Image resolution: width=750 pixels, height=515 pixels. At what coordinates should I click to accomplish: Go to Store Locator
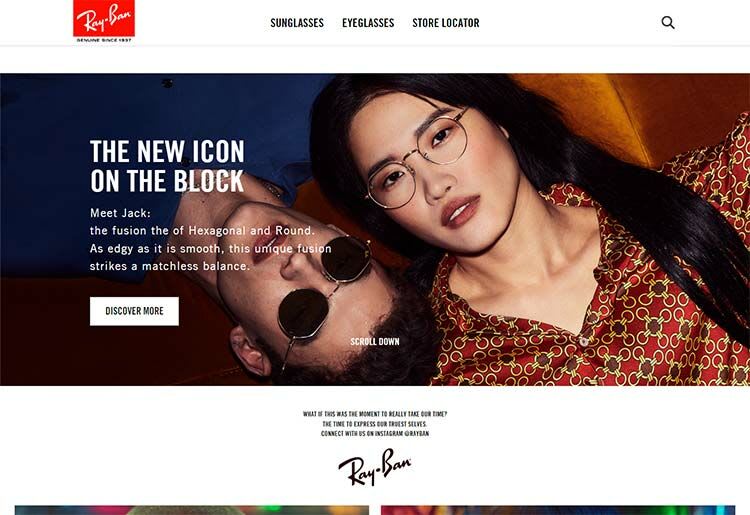pos(446,23)
